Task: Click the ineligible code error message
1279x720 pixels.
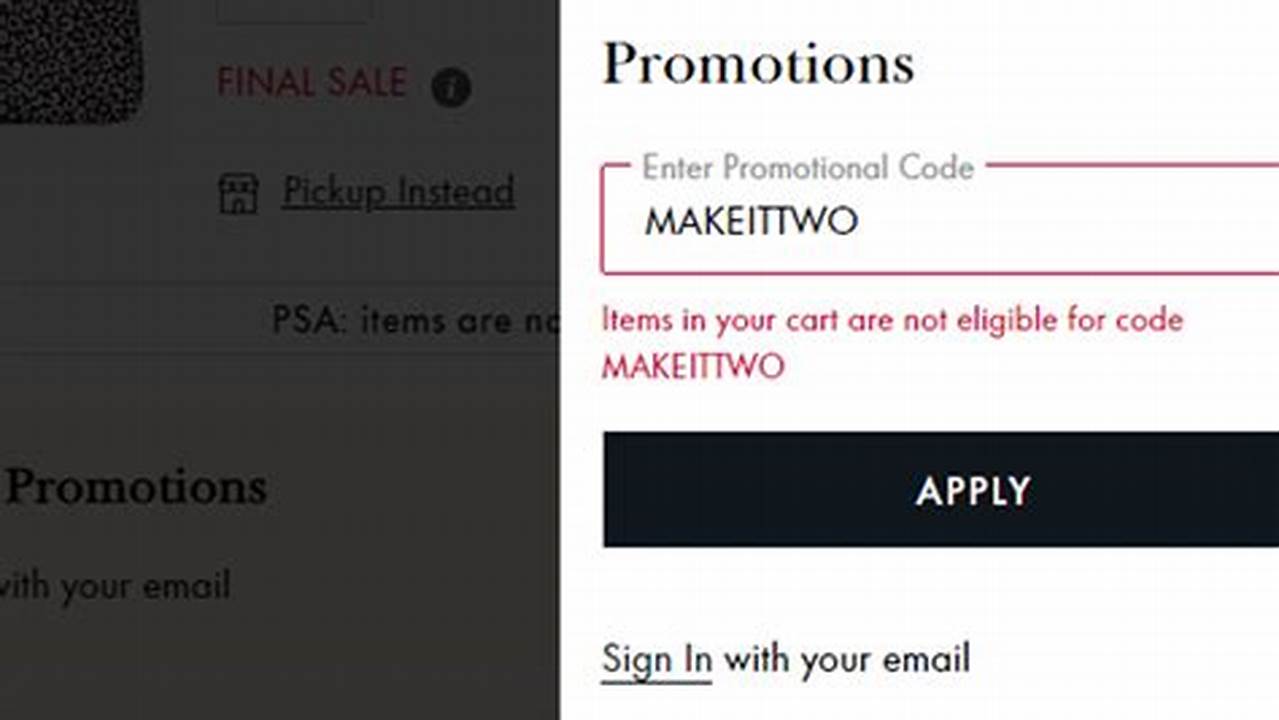Action: tap(891, 320)
